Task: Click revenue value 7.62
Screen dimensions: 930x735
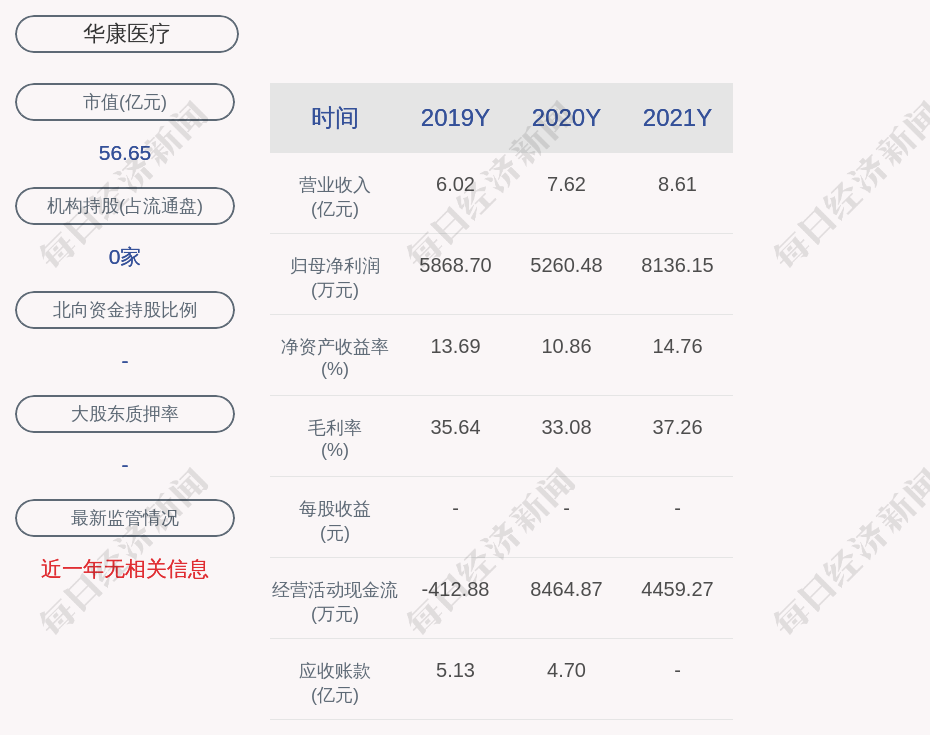Action: pos(566,184)
